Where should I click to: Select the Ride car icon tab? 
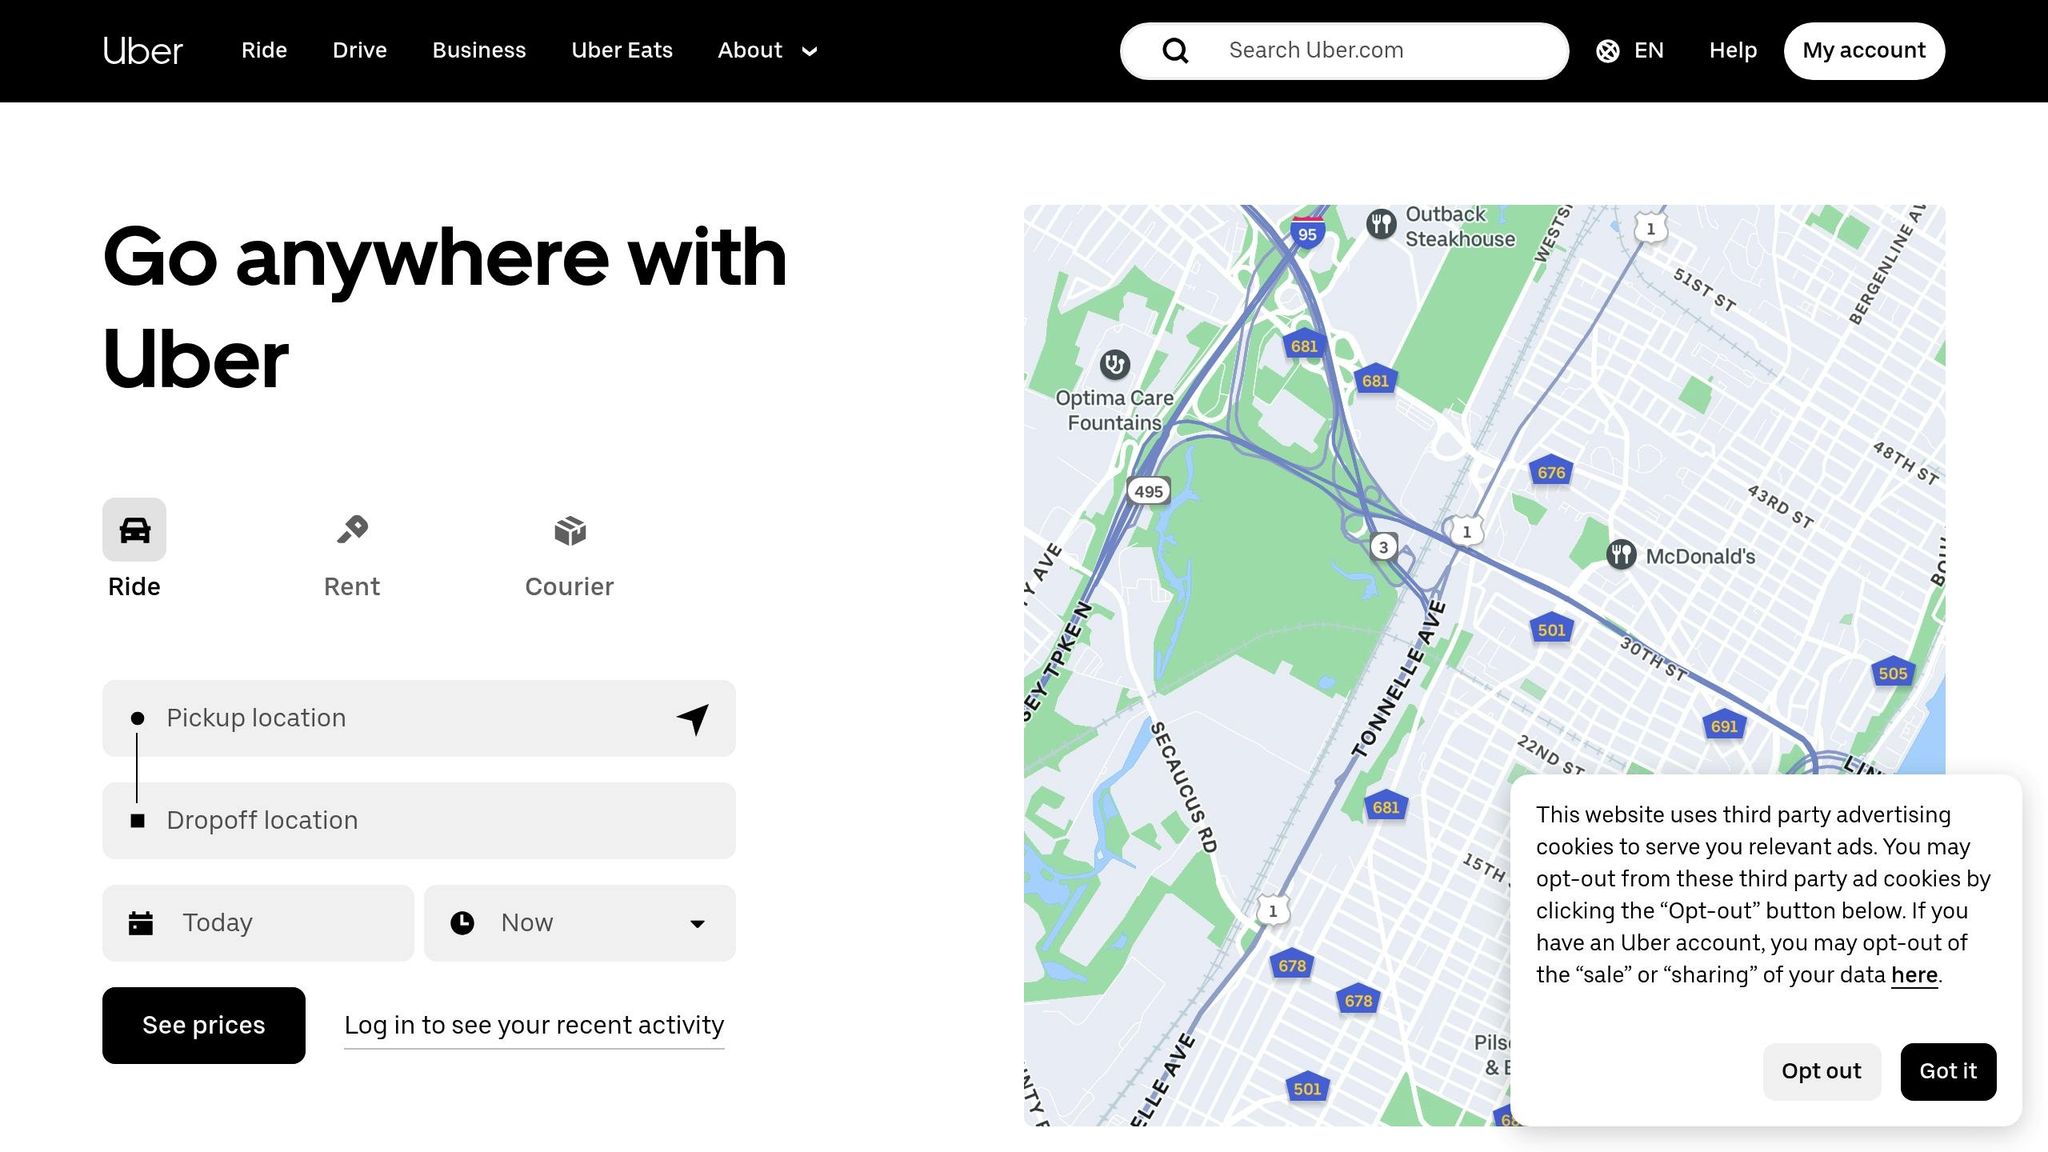(x=134, y=529)
